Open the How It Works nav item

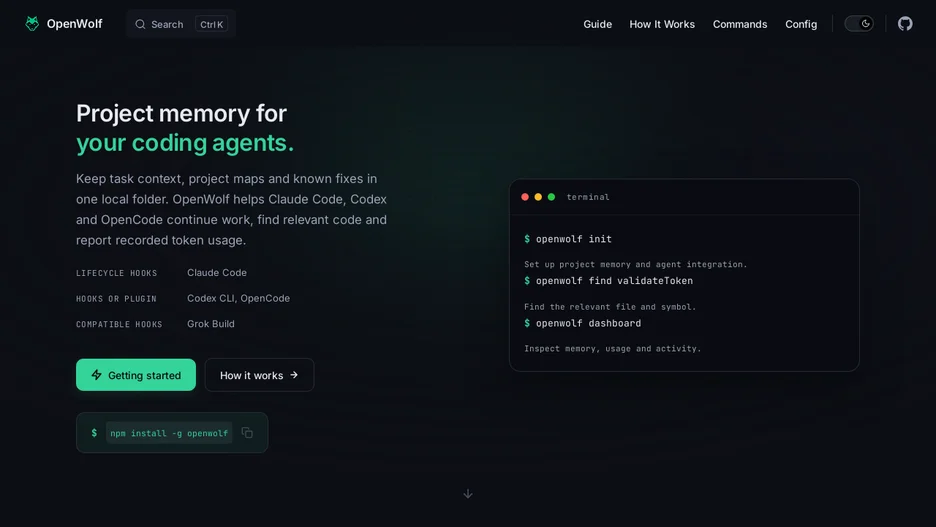(x=662, y=24)
